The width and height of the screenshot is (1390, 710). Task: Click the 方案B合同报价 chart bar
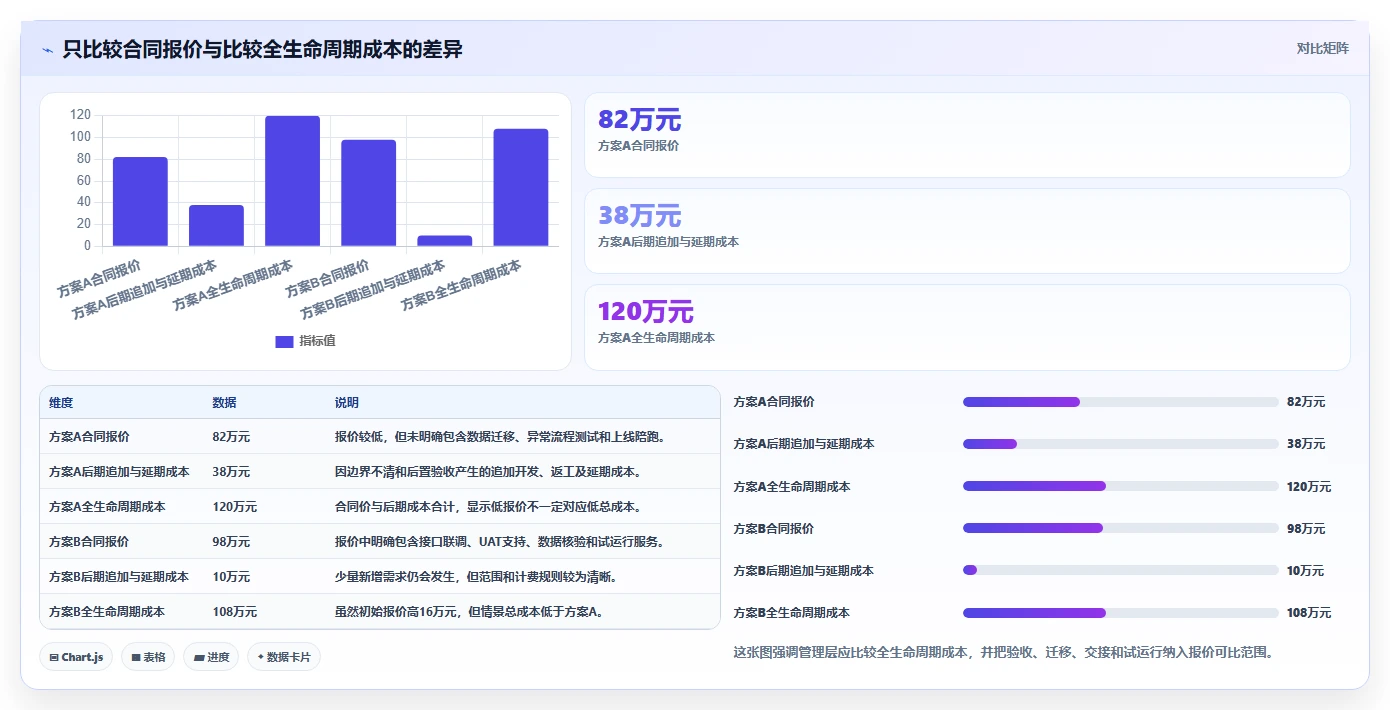[x=368, y=193]
